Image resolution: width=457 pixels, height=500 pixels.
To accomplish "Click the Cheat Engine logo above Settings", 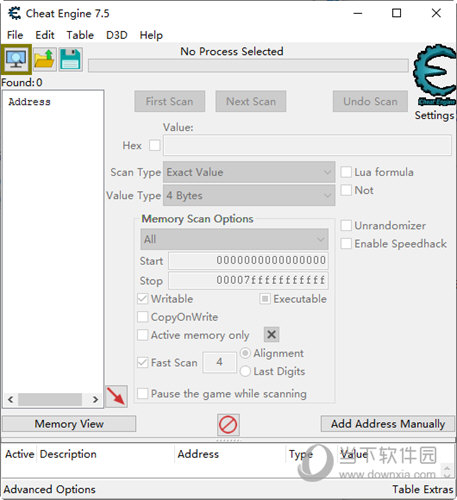I will coord(435,74).
